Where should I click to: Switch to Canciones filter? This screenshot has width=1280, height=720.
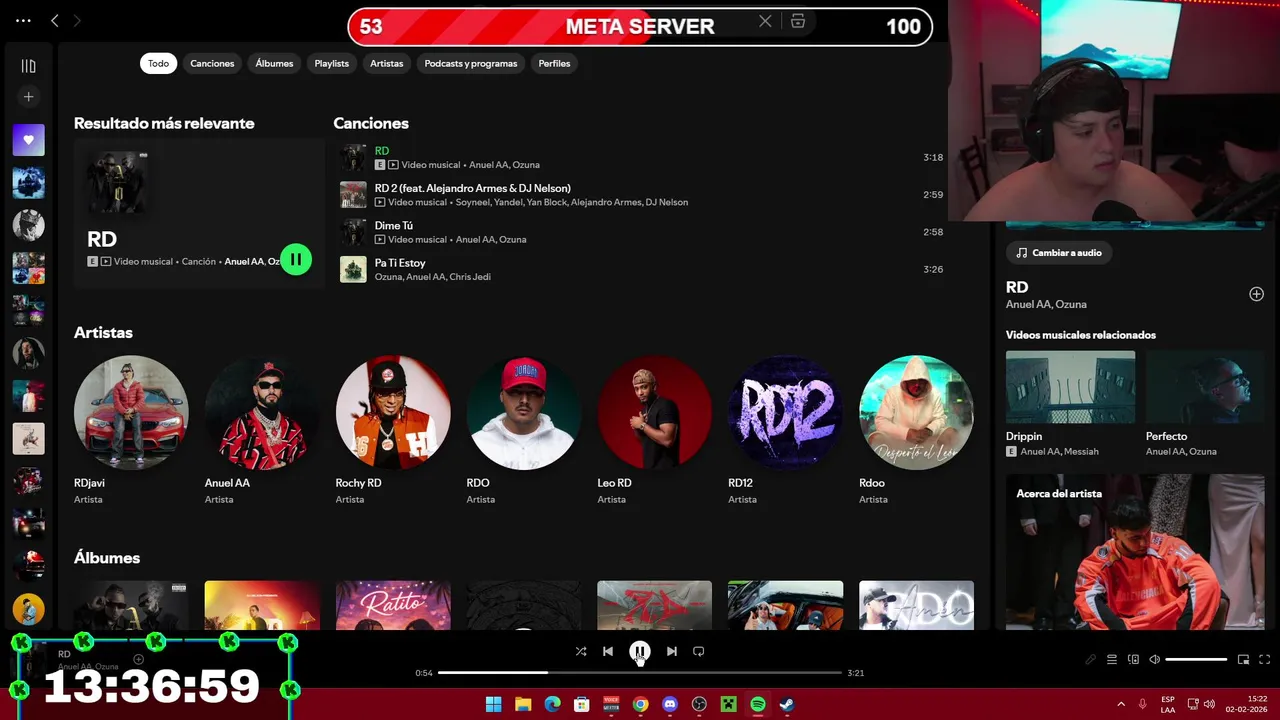click(212, 63)
